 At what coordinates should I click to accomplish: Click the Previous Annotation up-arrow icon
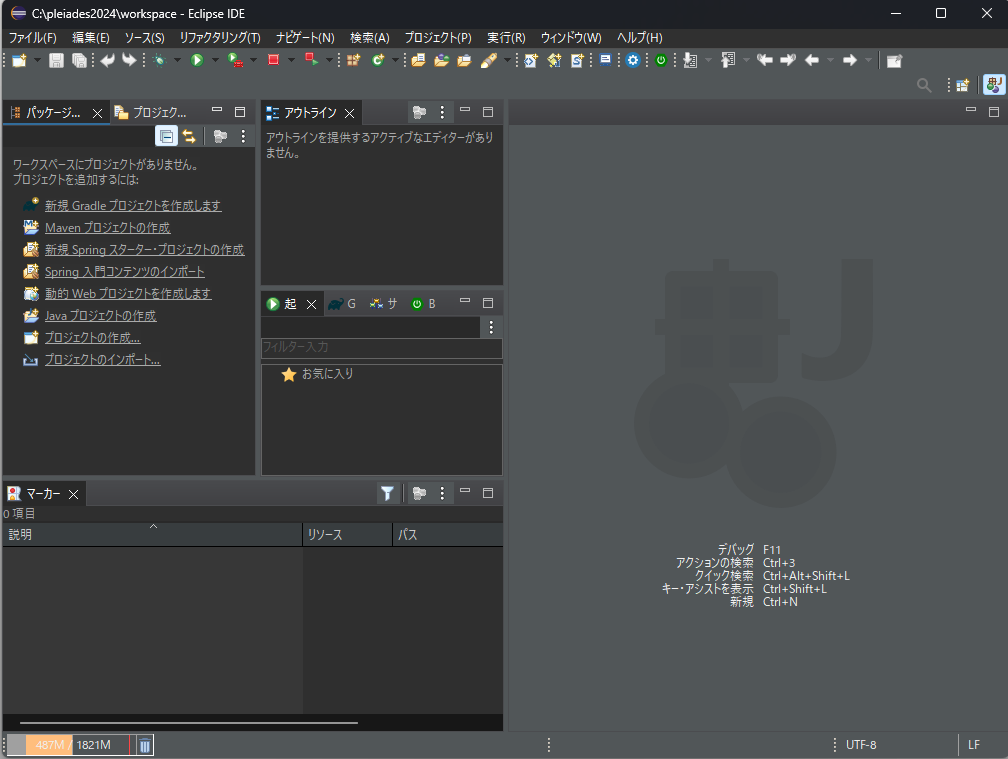[x=728, y=60]
